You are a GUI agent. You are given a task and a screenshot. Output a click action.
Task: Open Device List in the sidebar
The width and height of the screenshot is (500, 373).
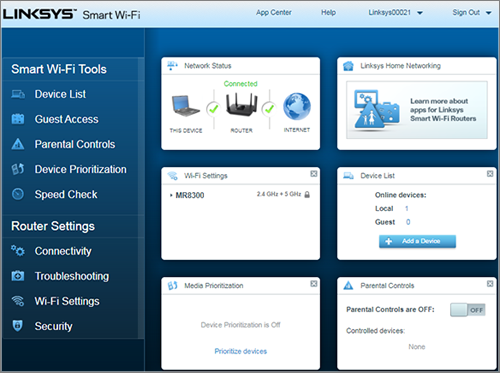click(60, 94)
